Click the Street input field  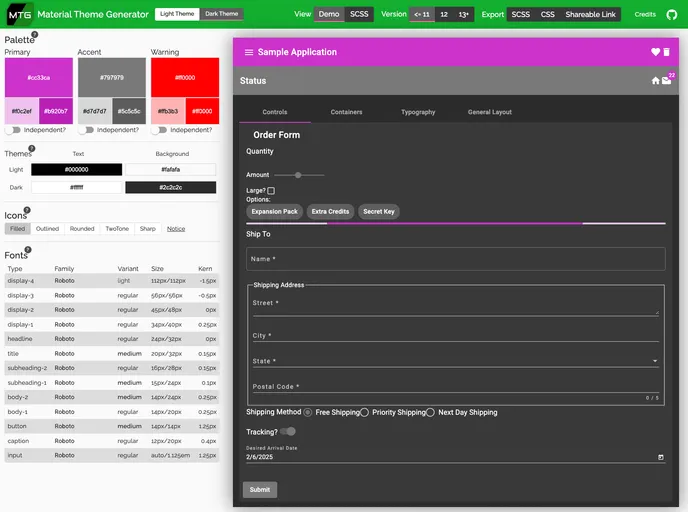tap(455, 304)
